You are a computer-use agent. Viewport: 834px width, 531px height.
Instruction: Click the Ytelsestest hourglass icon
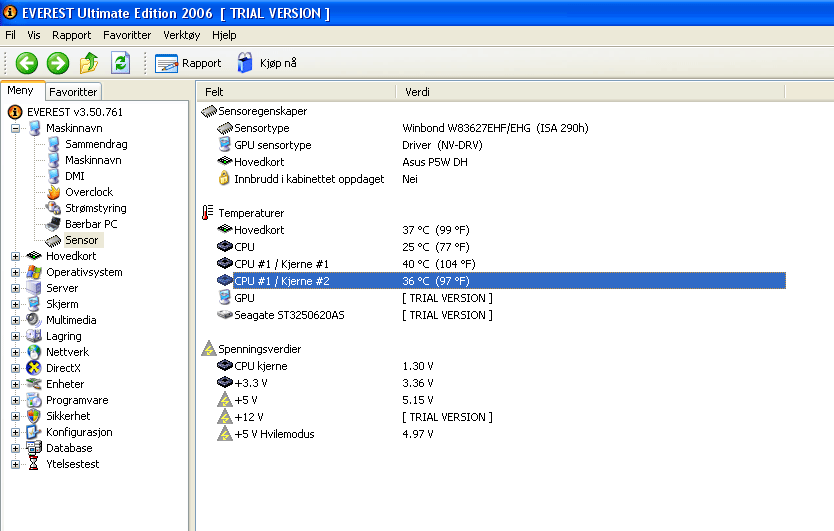(x=34, y=463)
